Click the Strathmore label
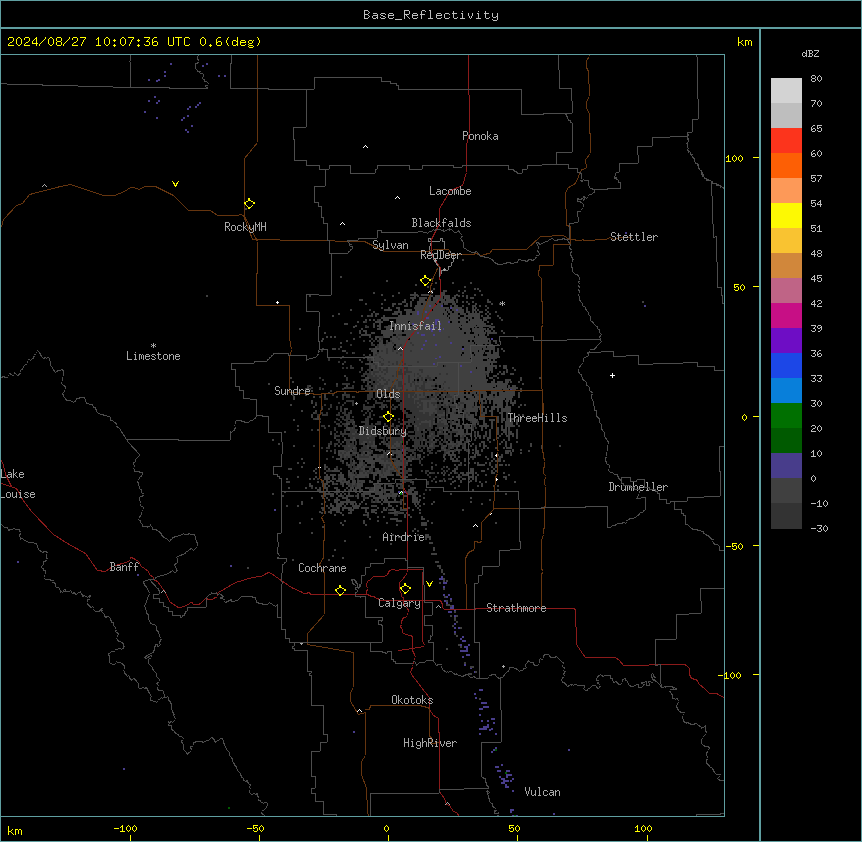 click(516, 608)
